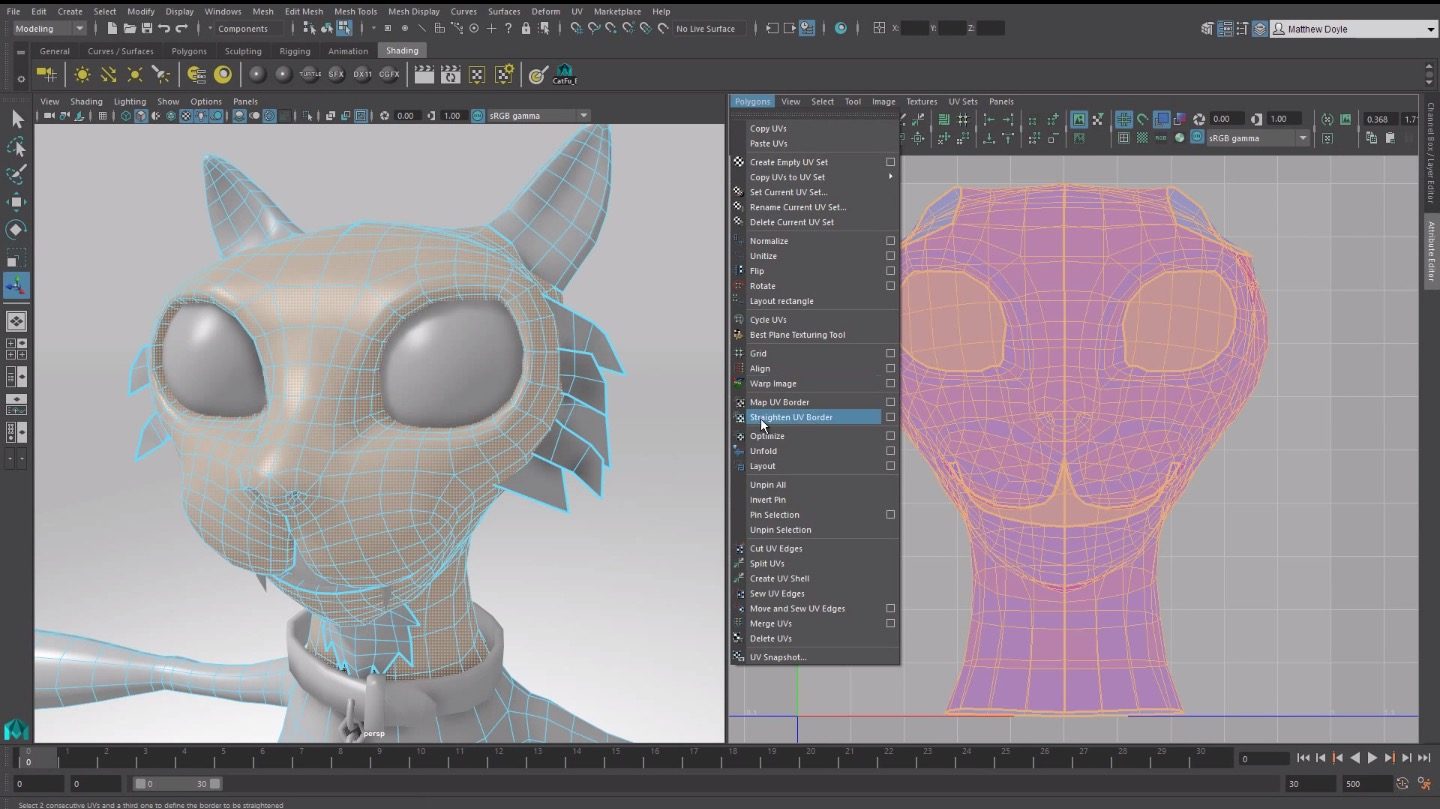
Task: Expand the Copy UVs to UV Set submenu
Action: tap(815, 177)
